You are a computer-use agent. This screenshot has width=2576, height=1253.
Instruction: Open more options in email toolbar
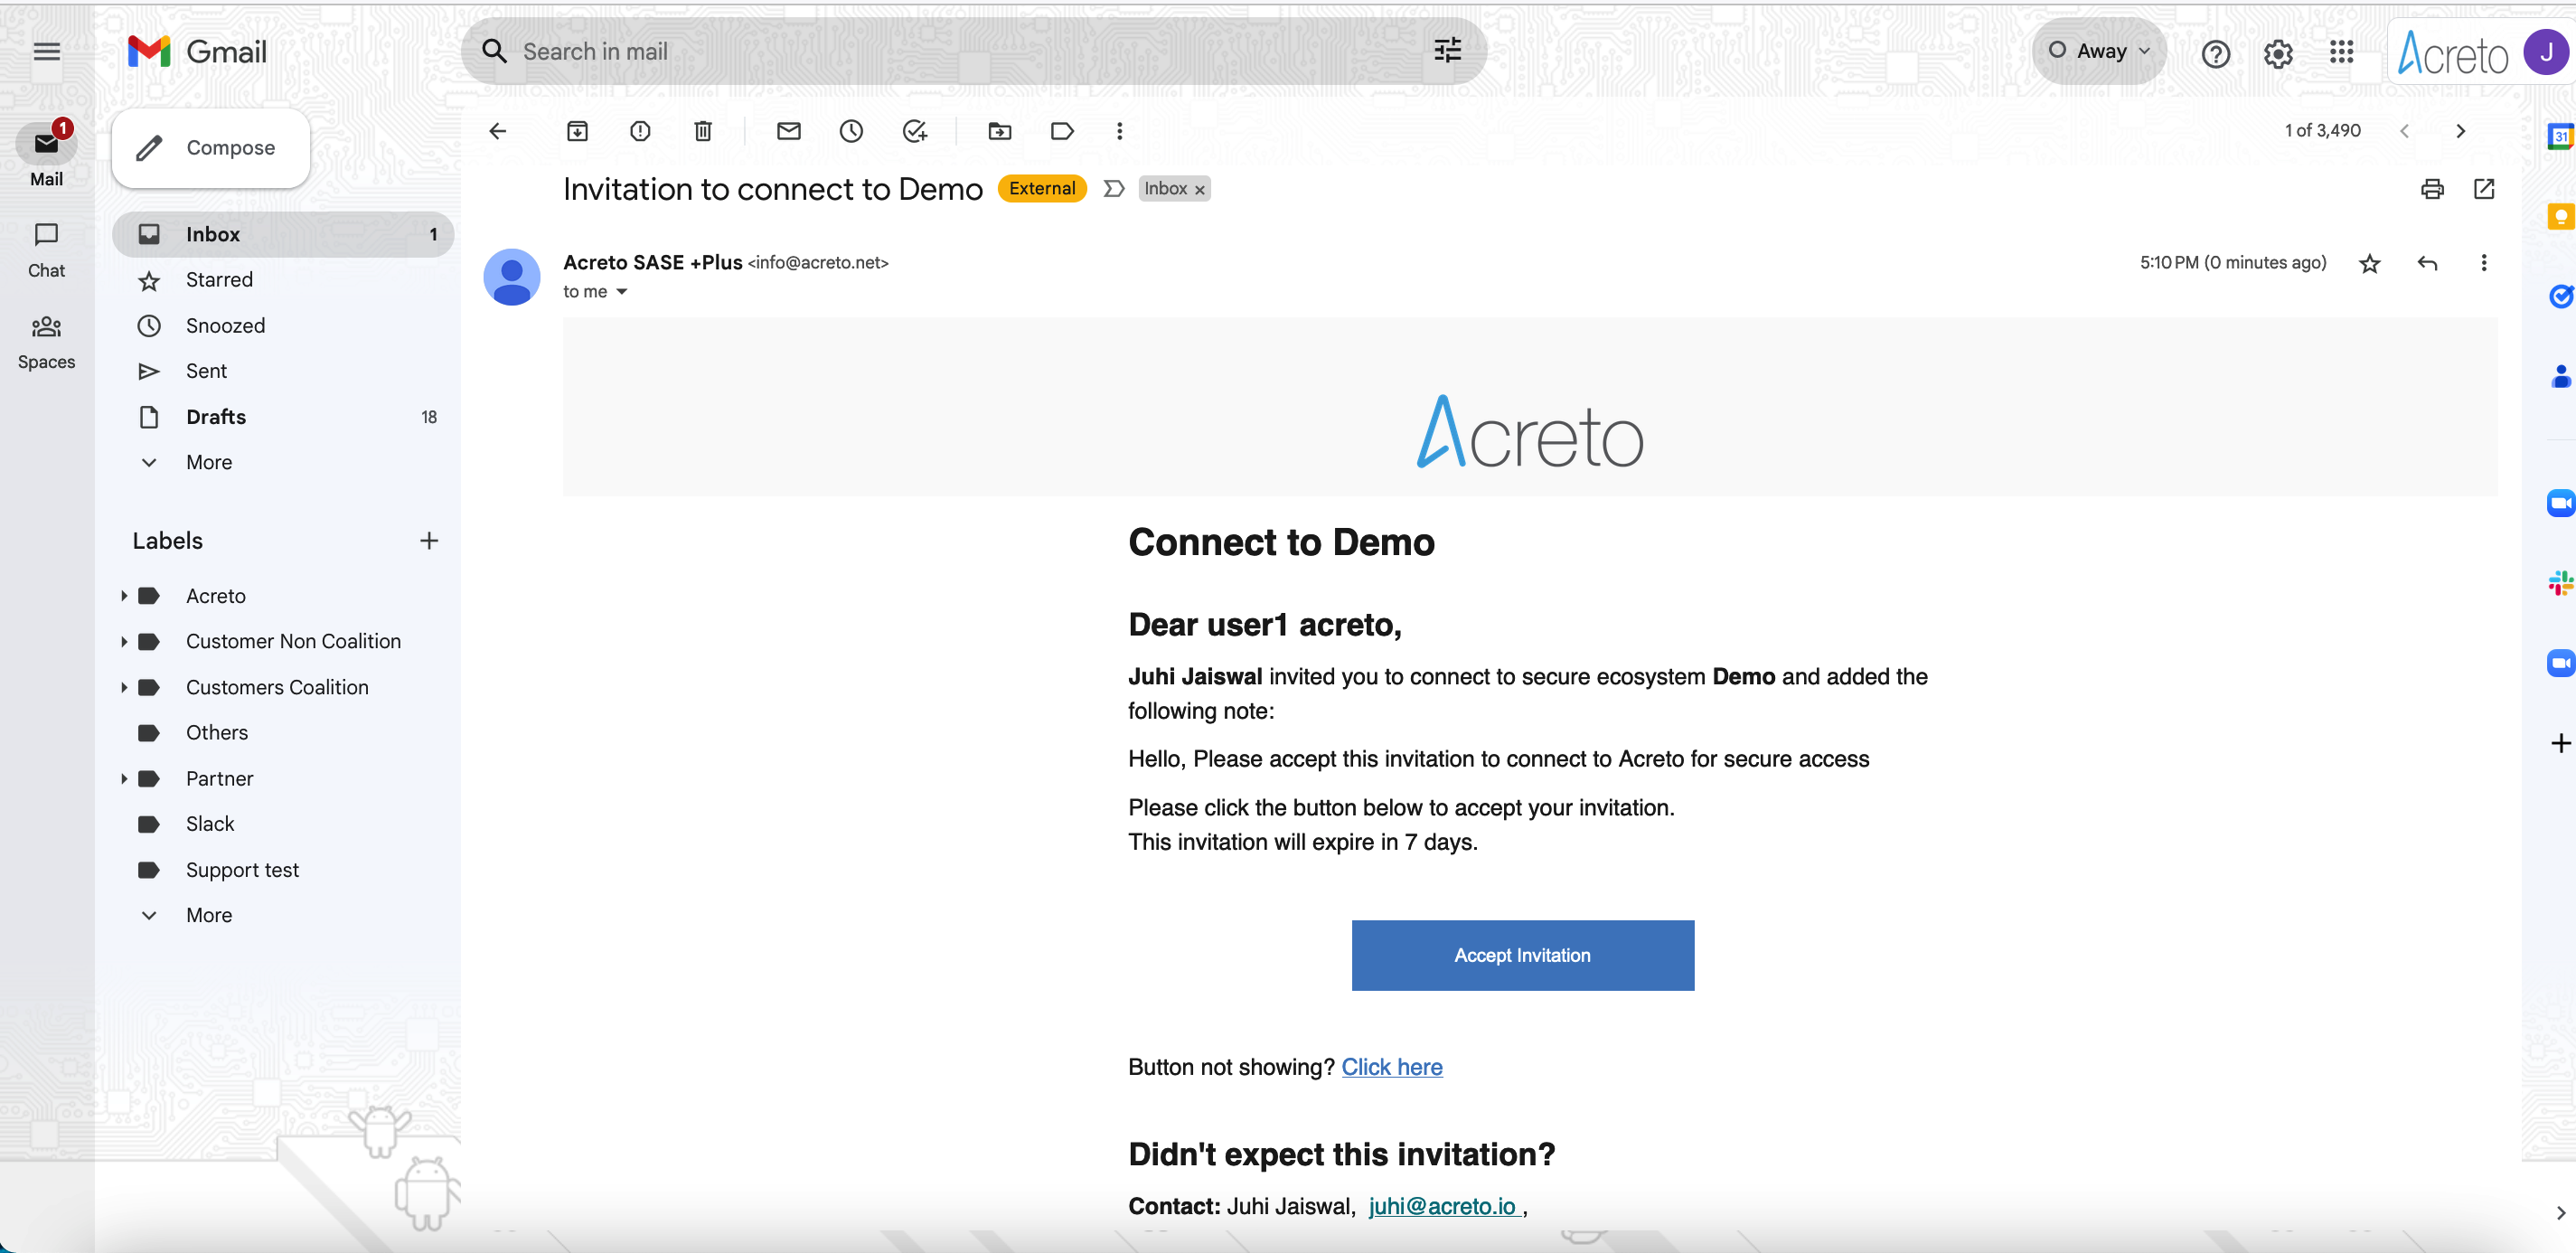pos(1119,131)
